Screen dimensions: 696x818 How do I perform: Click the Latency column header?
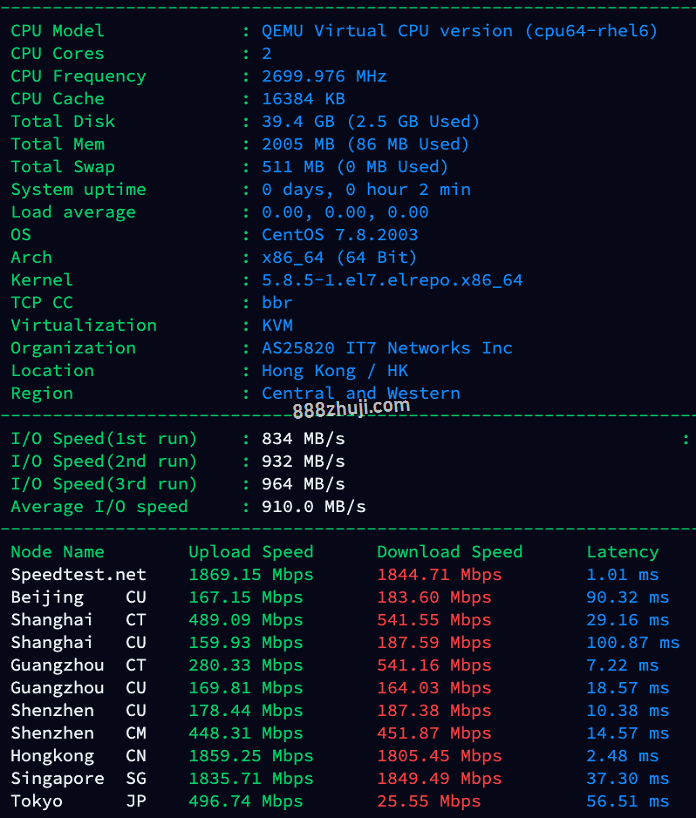coord(622,552)
